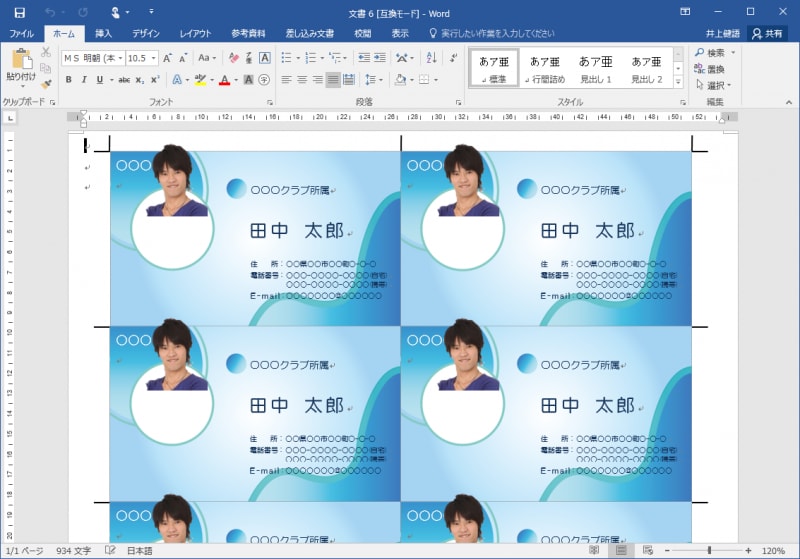Click the Save icon in title bar

19,13
